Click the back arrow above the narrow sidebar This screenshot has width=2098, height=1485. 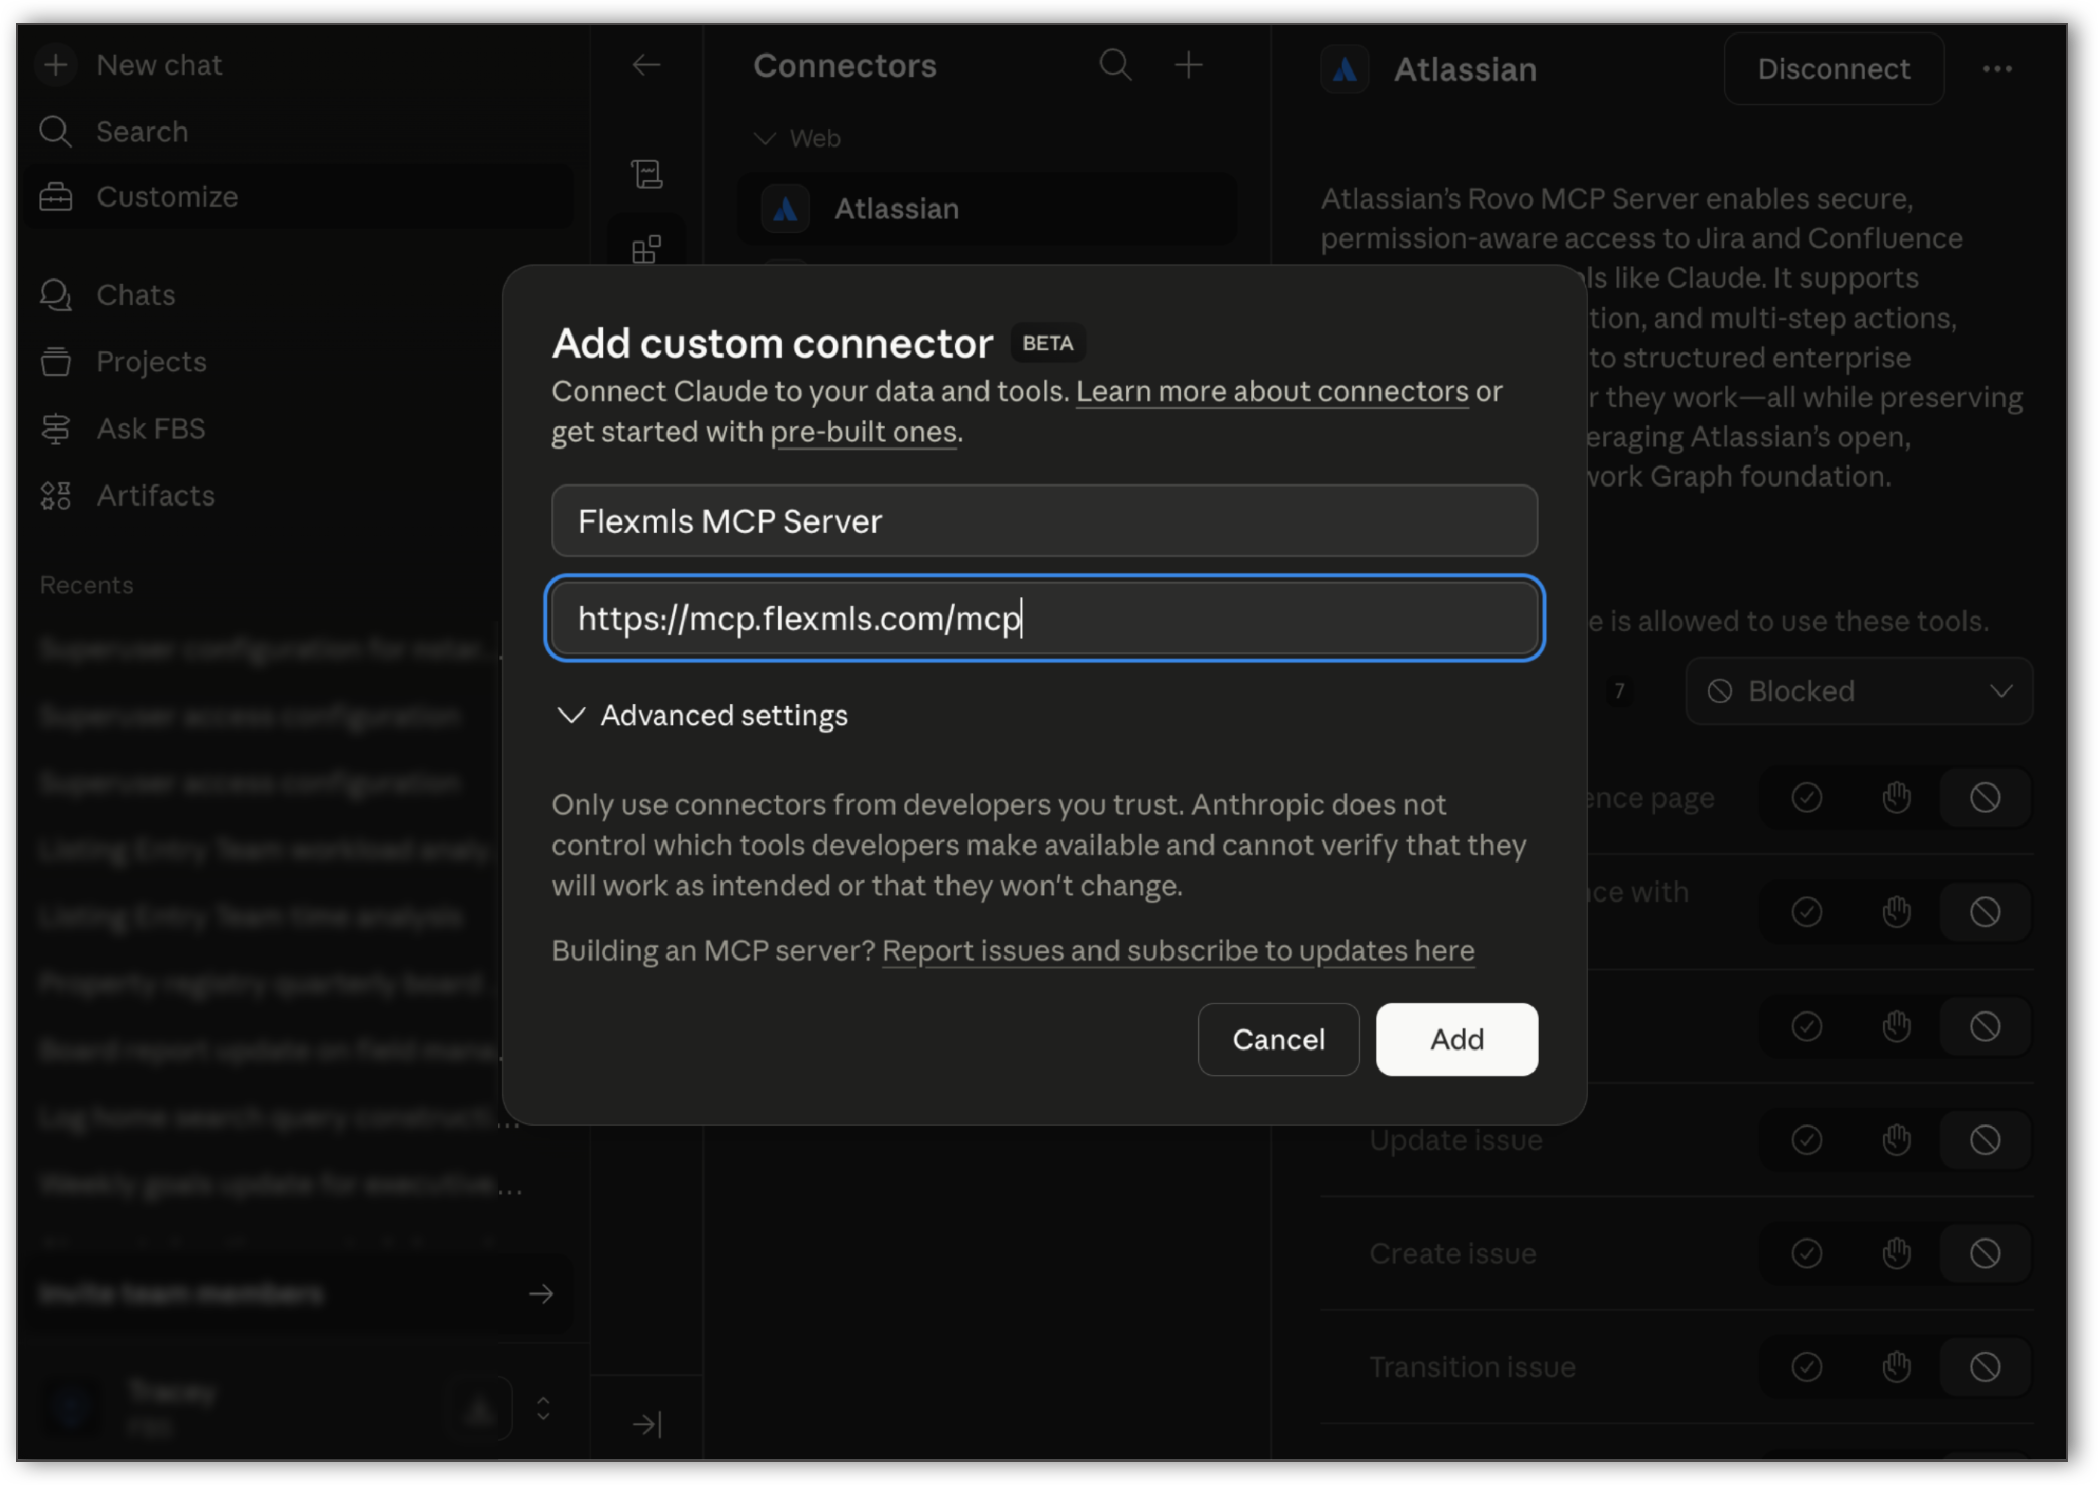tap(647, 65)
